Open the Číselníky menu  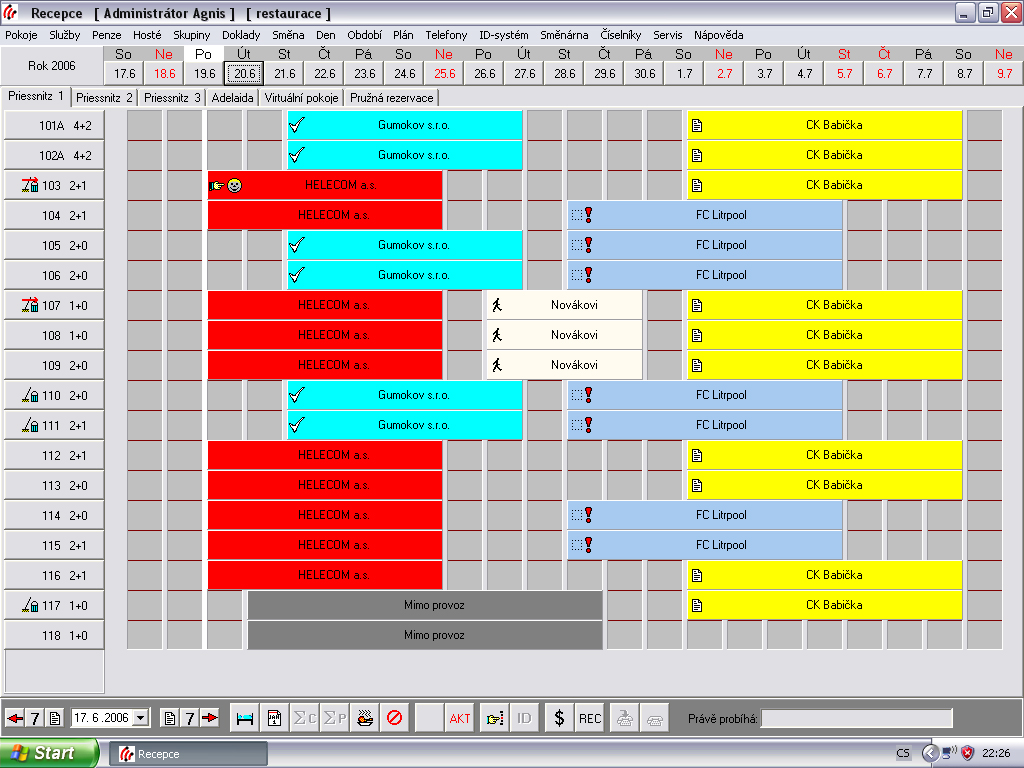click(x=621, y=34)
